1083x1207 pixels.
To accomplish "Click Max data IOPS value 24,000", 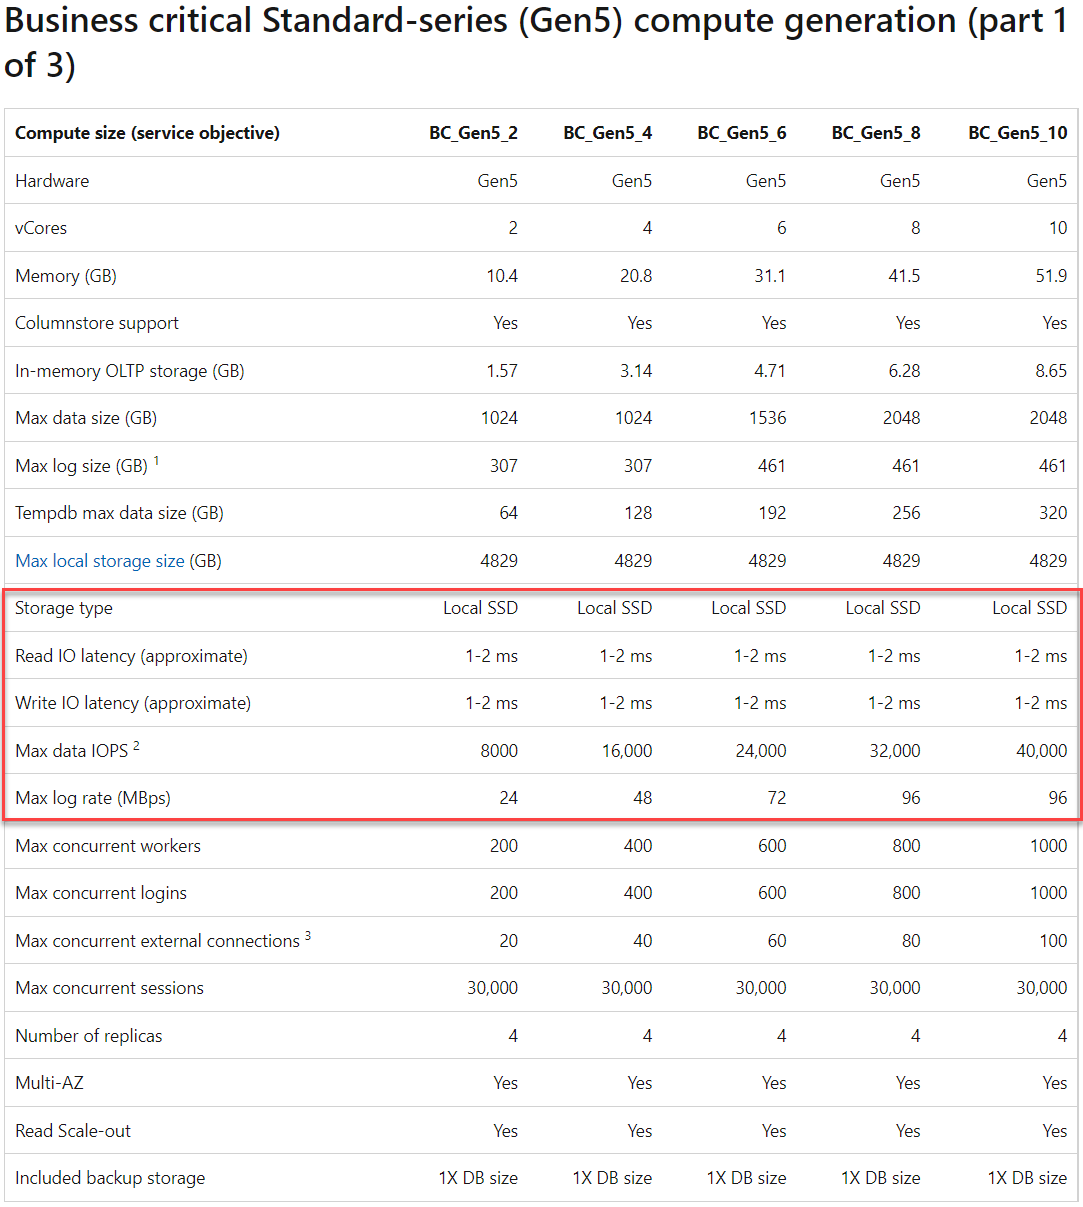I will point(761,751).
